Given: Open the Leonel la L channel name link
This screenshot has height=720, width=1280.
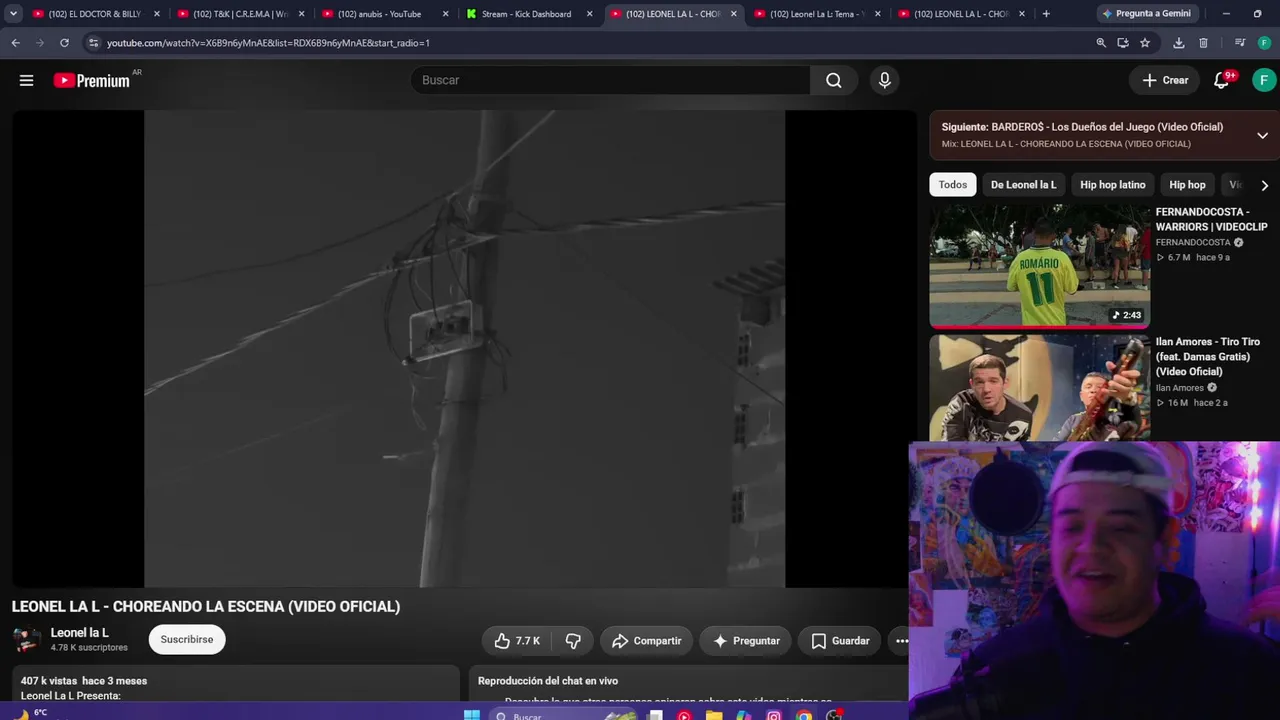Looking at the screenshot, I should (80, 633).
